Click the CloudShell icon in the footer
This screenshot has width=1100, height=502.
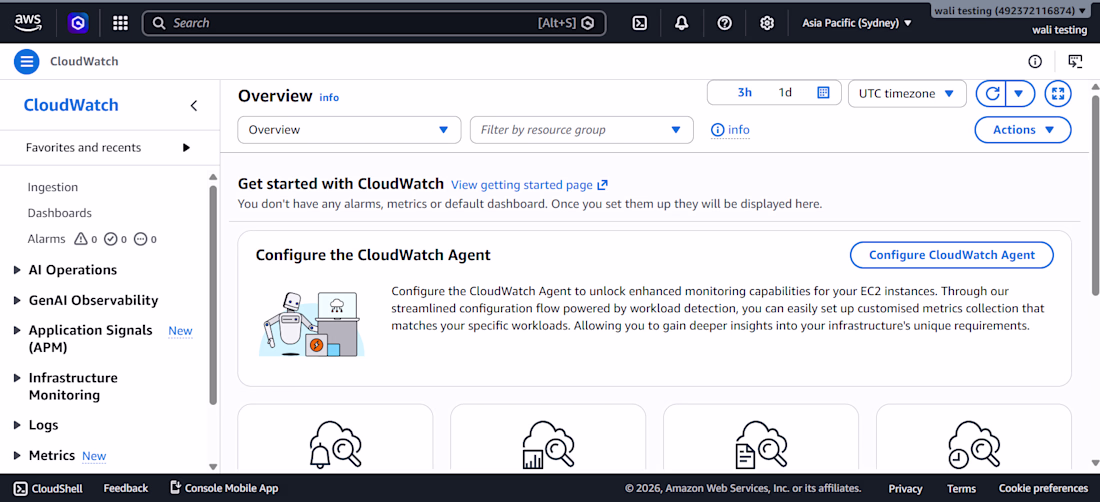click(21, 488)
